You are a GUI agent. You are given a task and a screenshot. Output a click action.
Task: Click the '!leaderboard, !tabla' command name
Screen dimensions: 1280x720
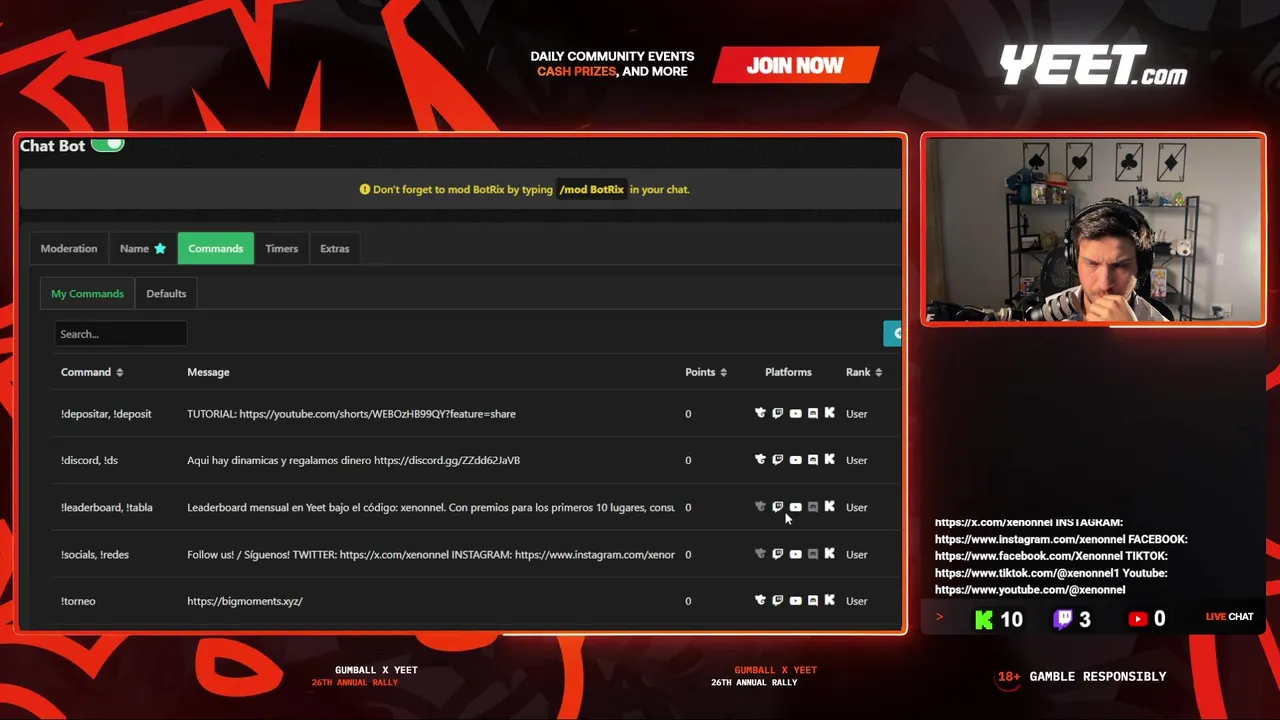click(x=107, y=507)
